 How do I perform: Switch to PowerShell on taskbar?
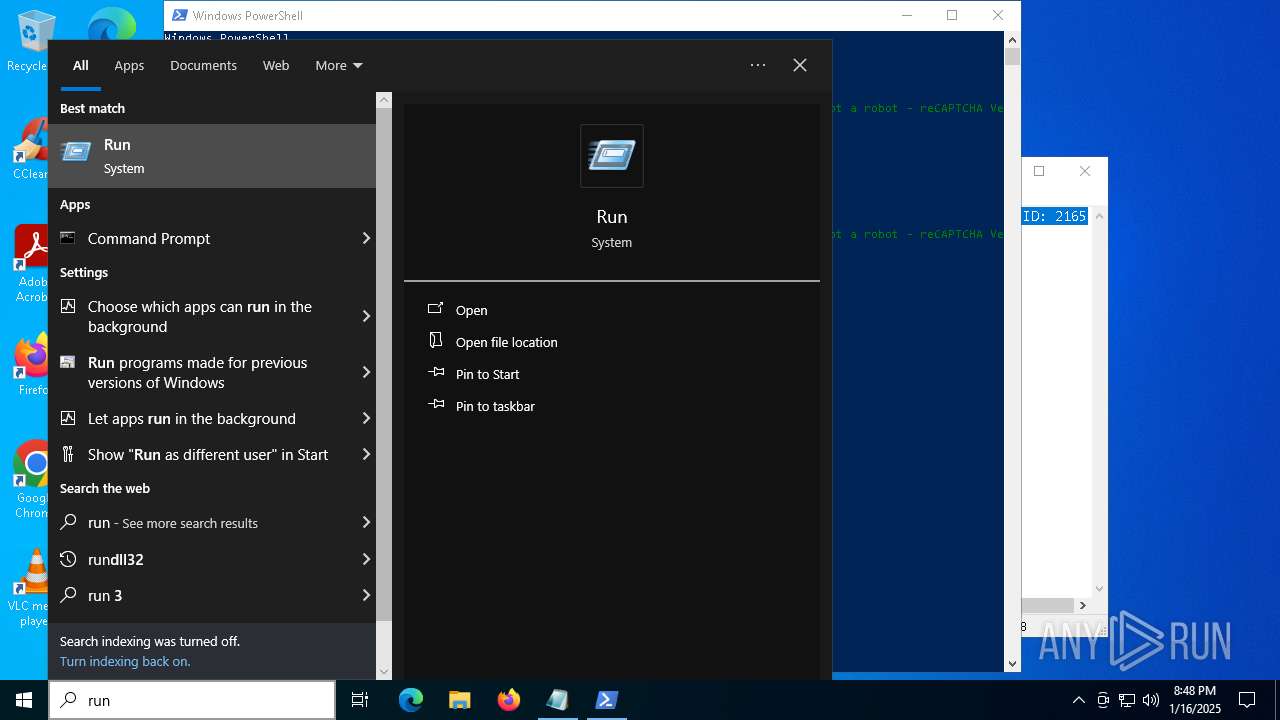606,700
